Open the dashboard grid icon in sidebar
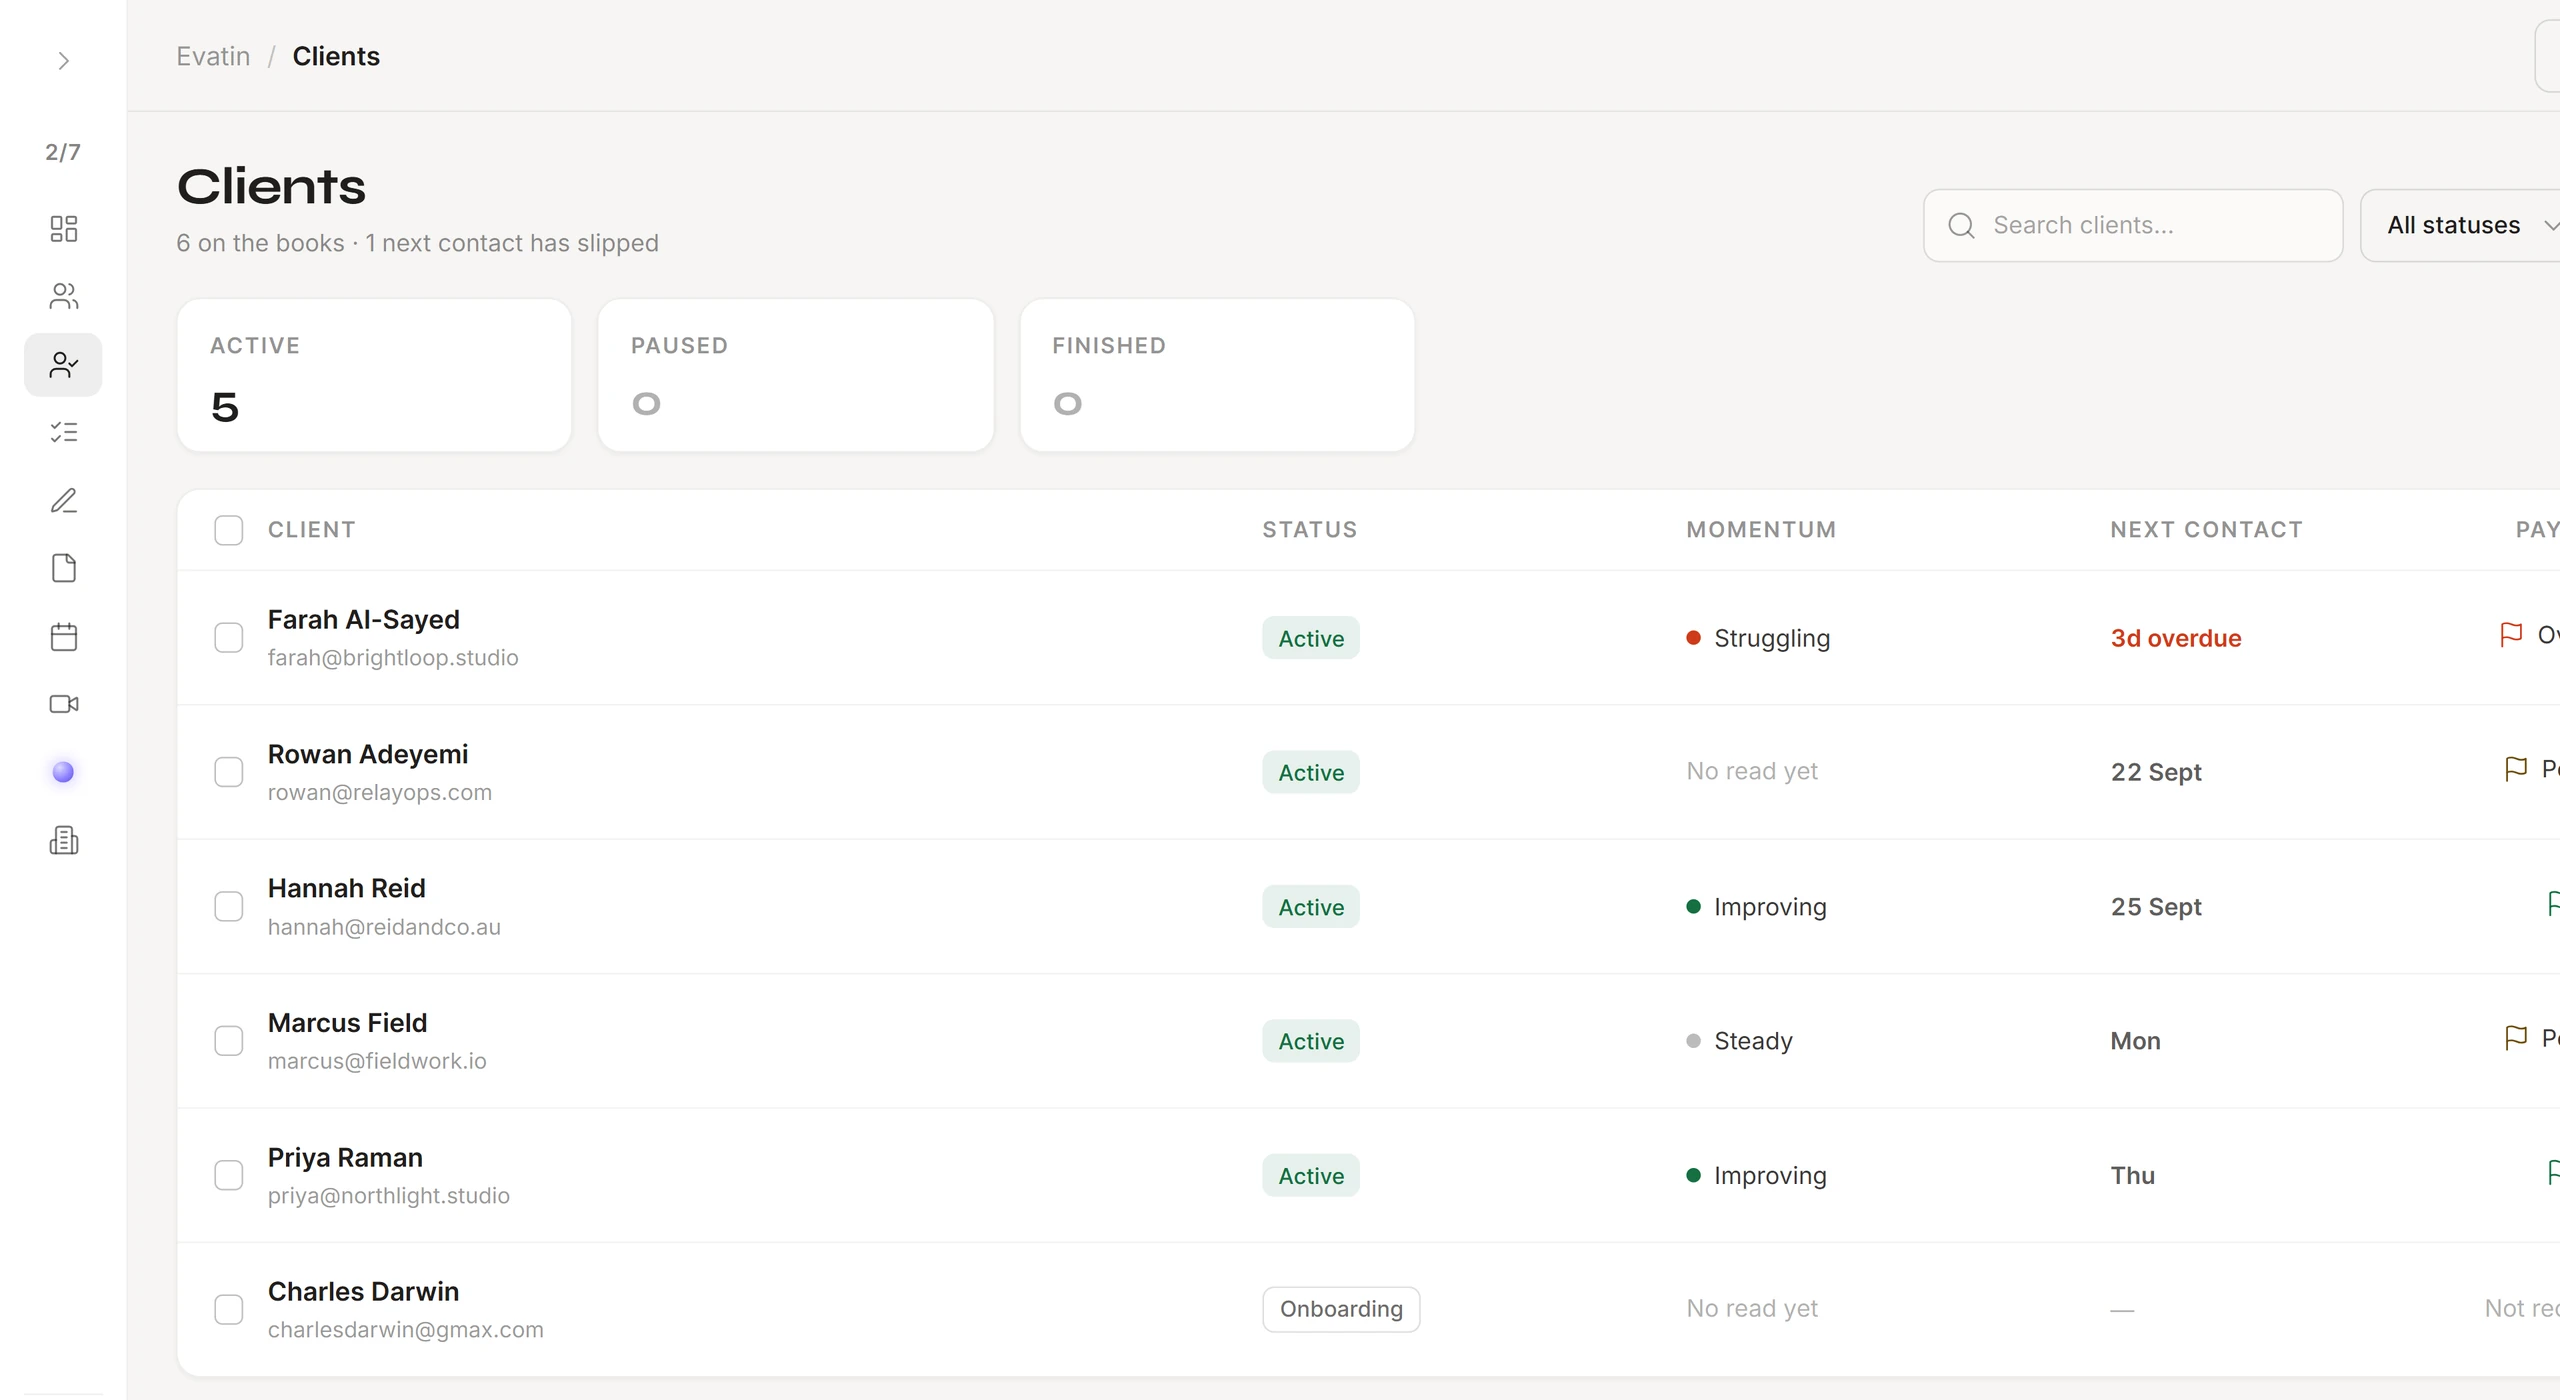The height and width of the screenshot is (1400, 2560). coord(63,228)
